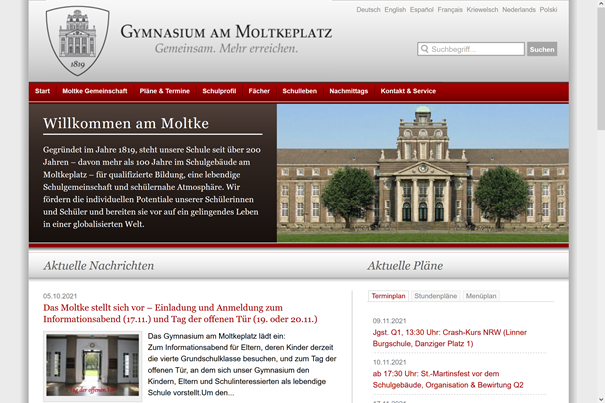The width and height of the screenshot is (605, 403).
Task: Switch language to Français
Action: [x=450, y=10]
